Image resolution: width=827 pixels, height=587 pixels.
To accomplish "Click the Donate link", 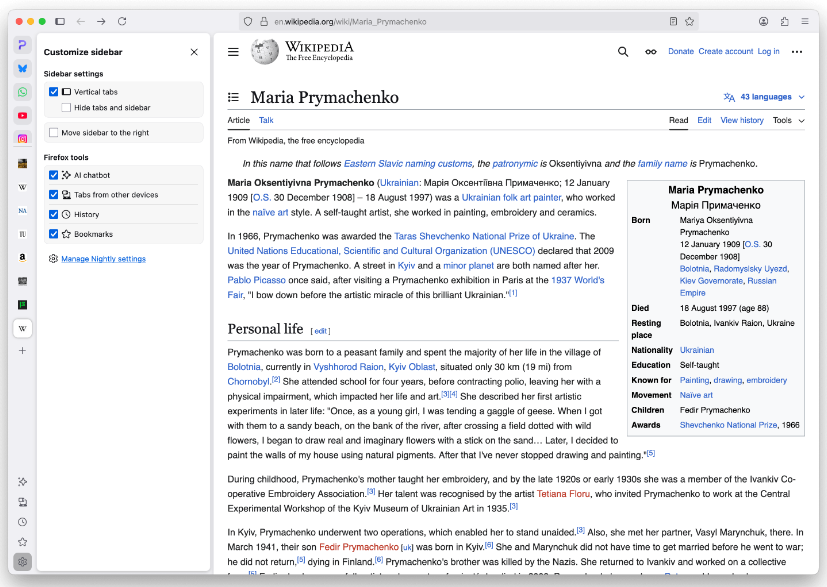I will (681, 52).
